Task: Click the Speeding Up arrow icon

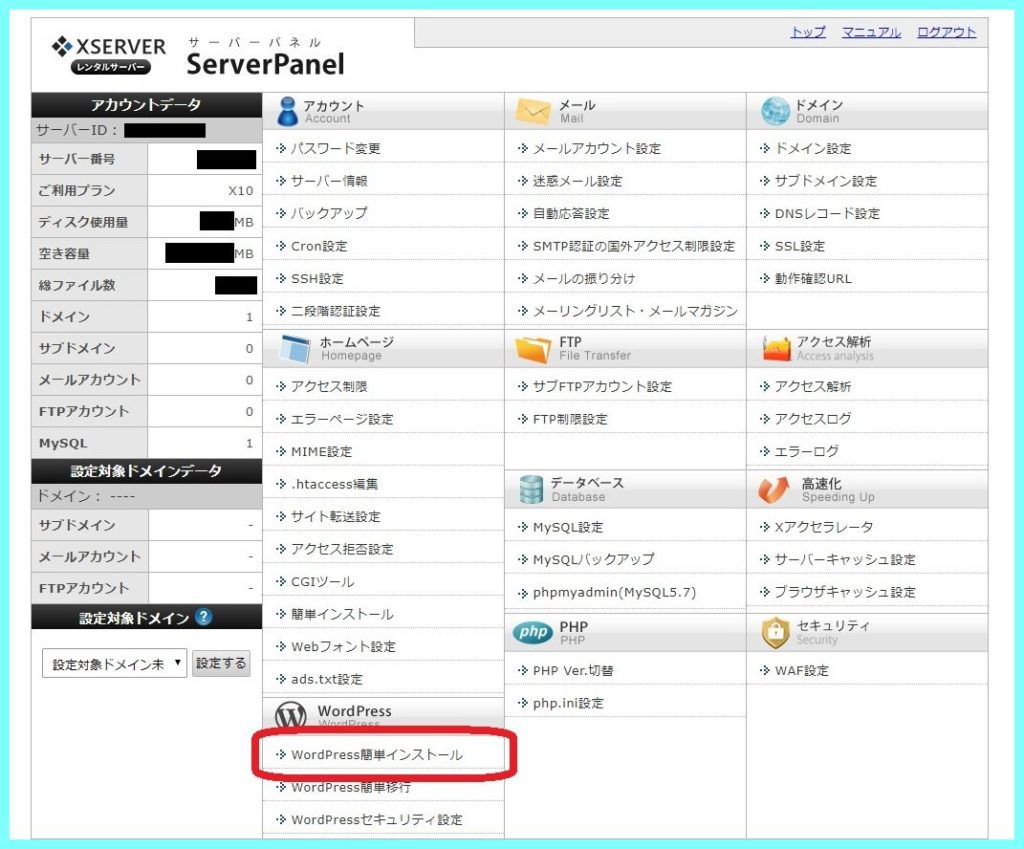Action: pos(774,489)
